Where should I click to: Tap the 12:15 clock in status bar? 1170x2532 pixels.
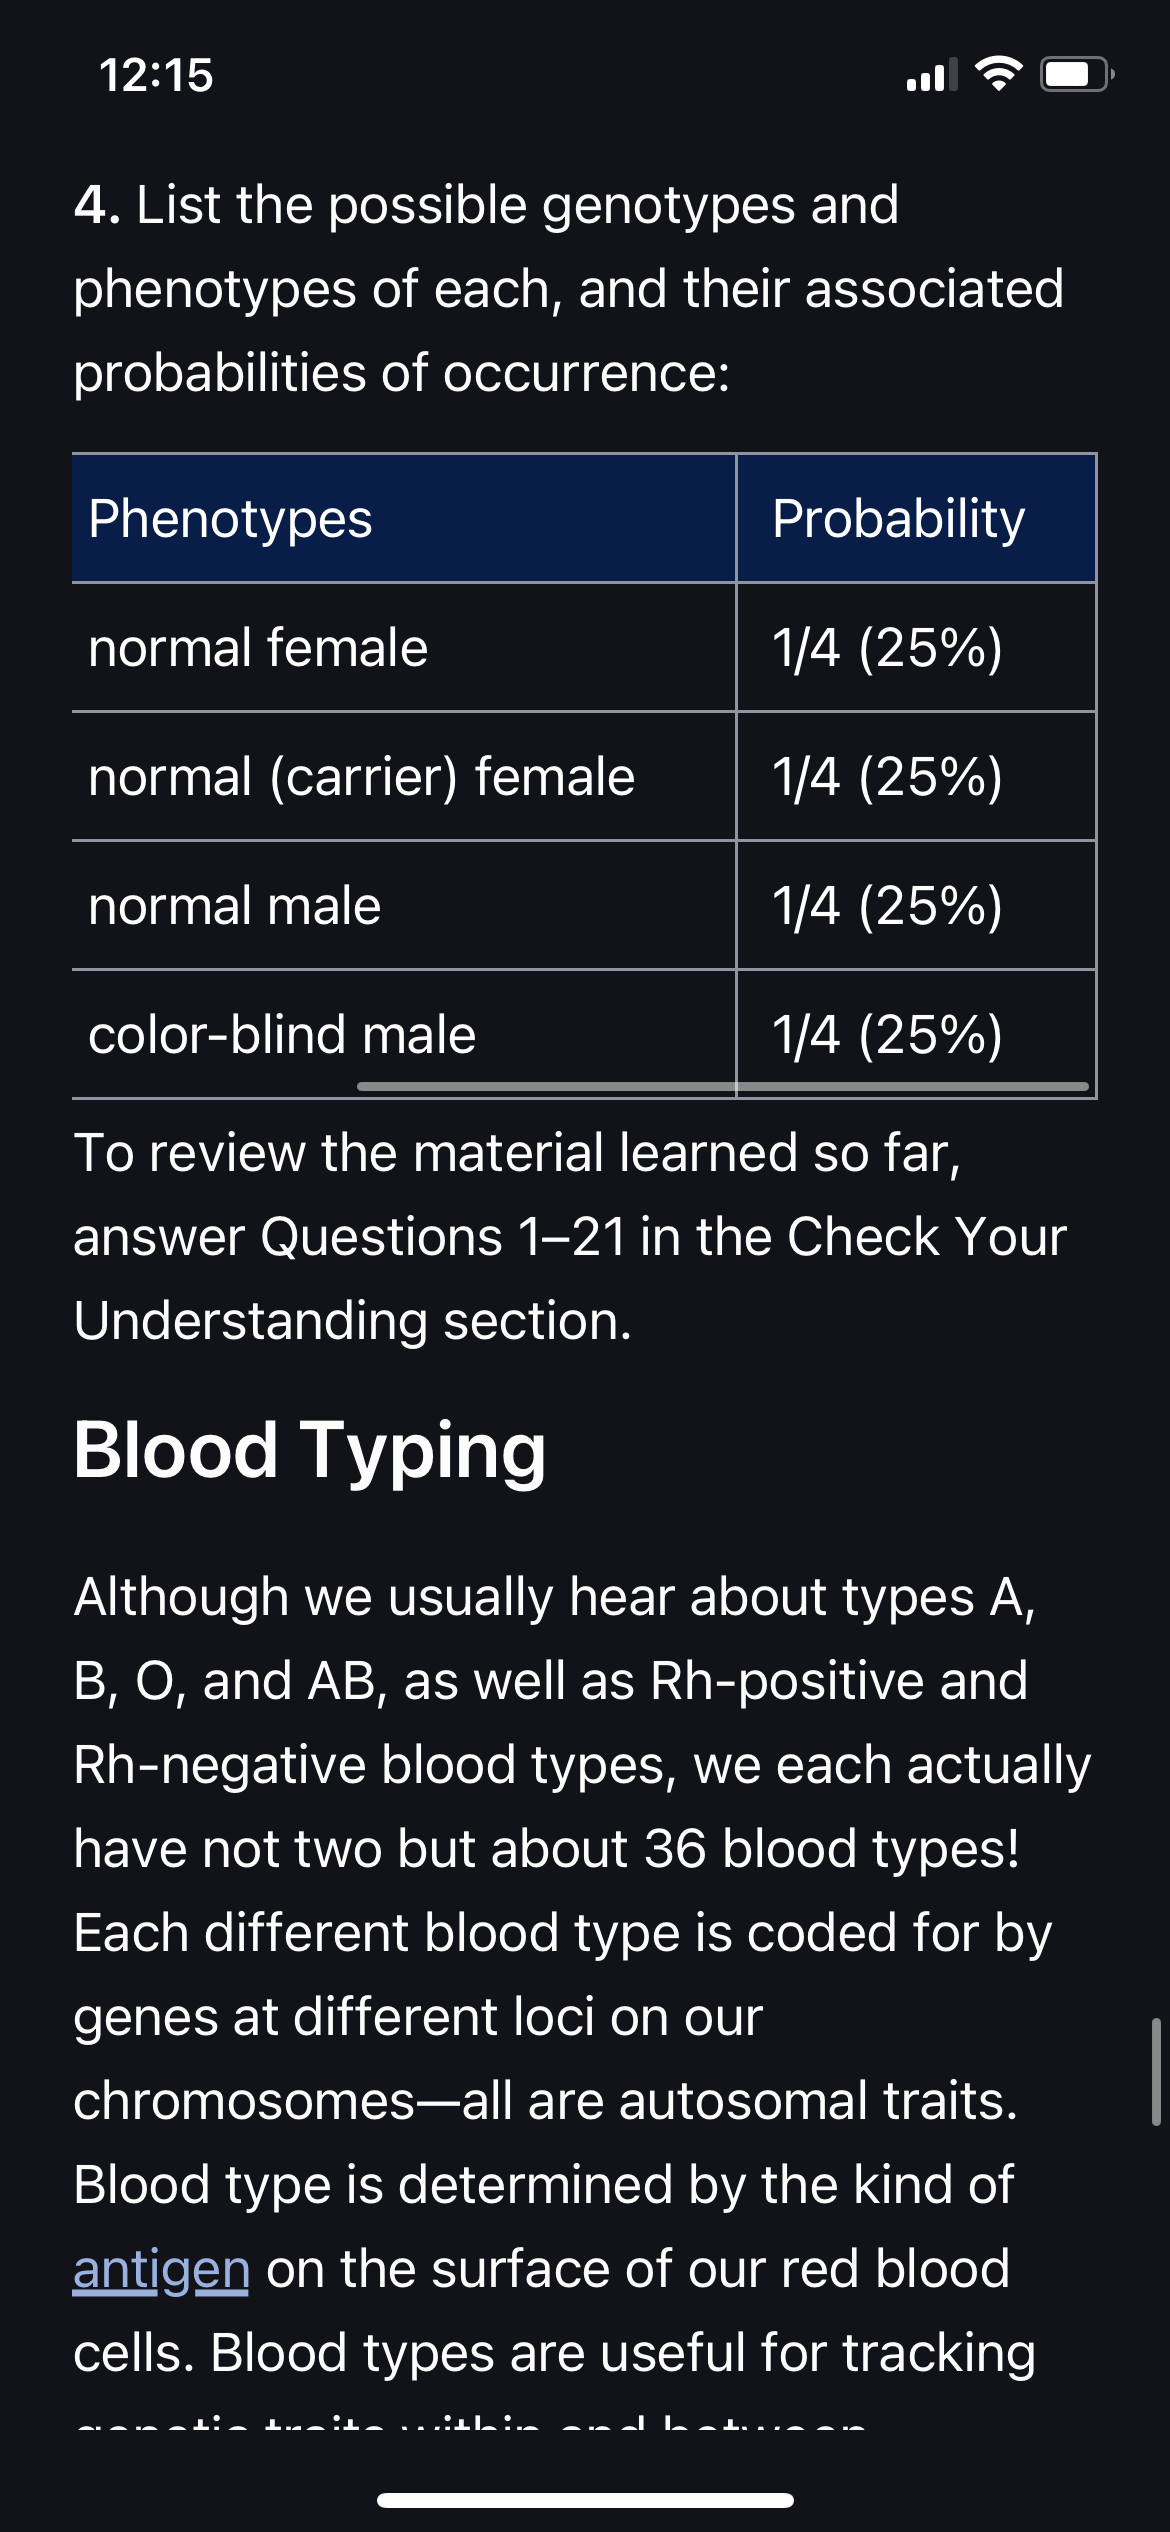pos(156,75)
